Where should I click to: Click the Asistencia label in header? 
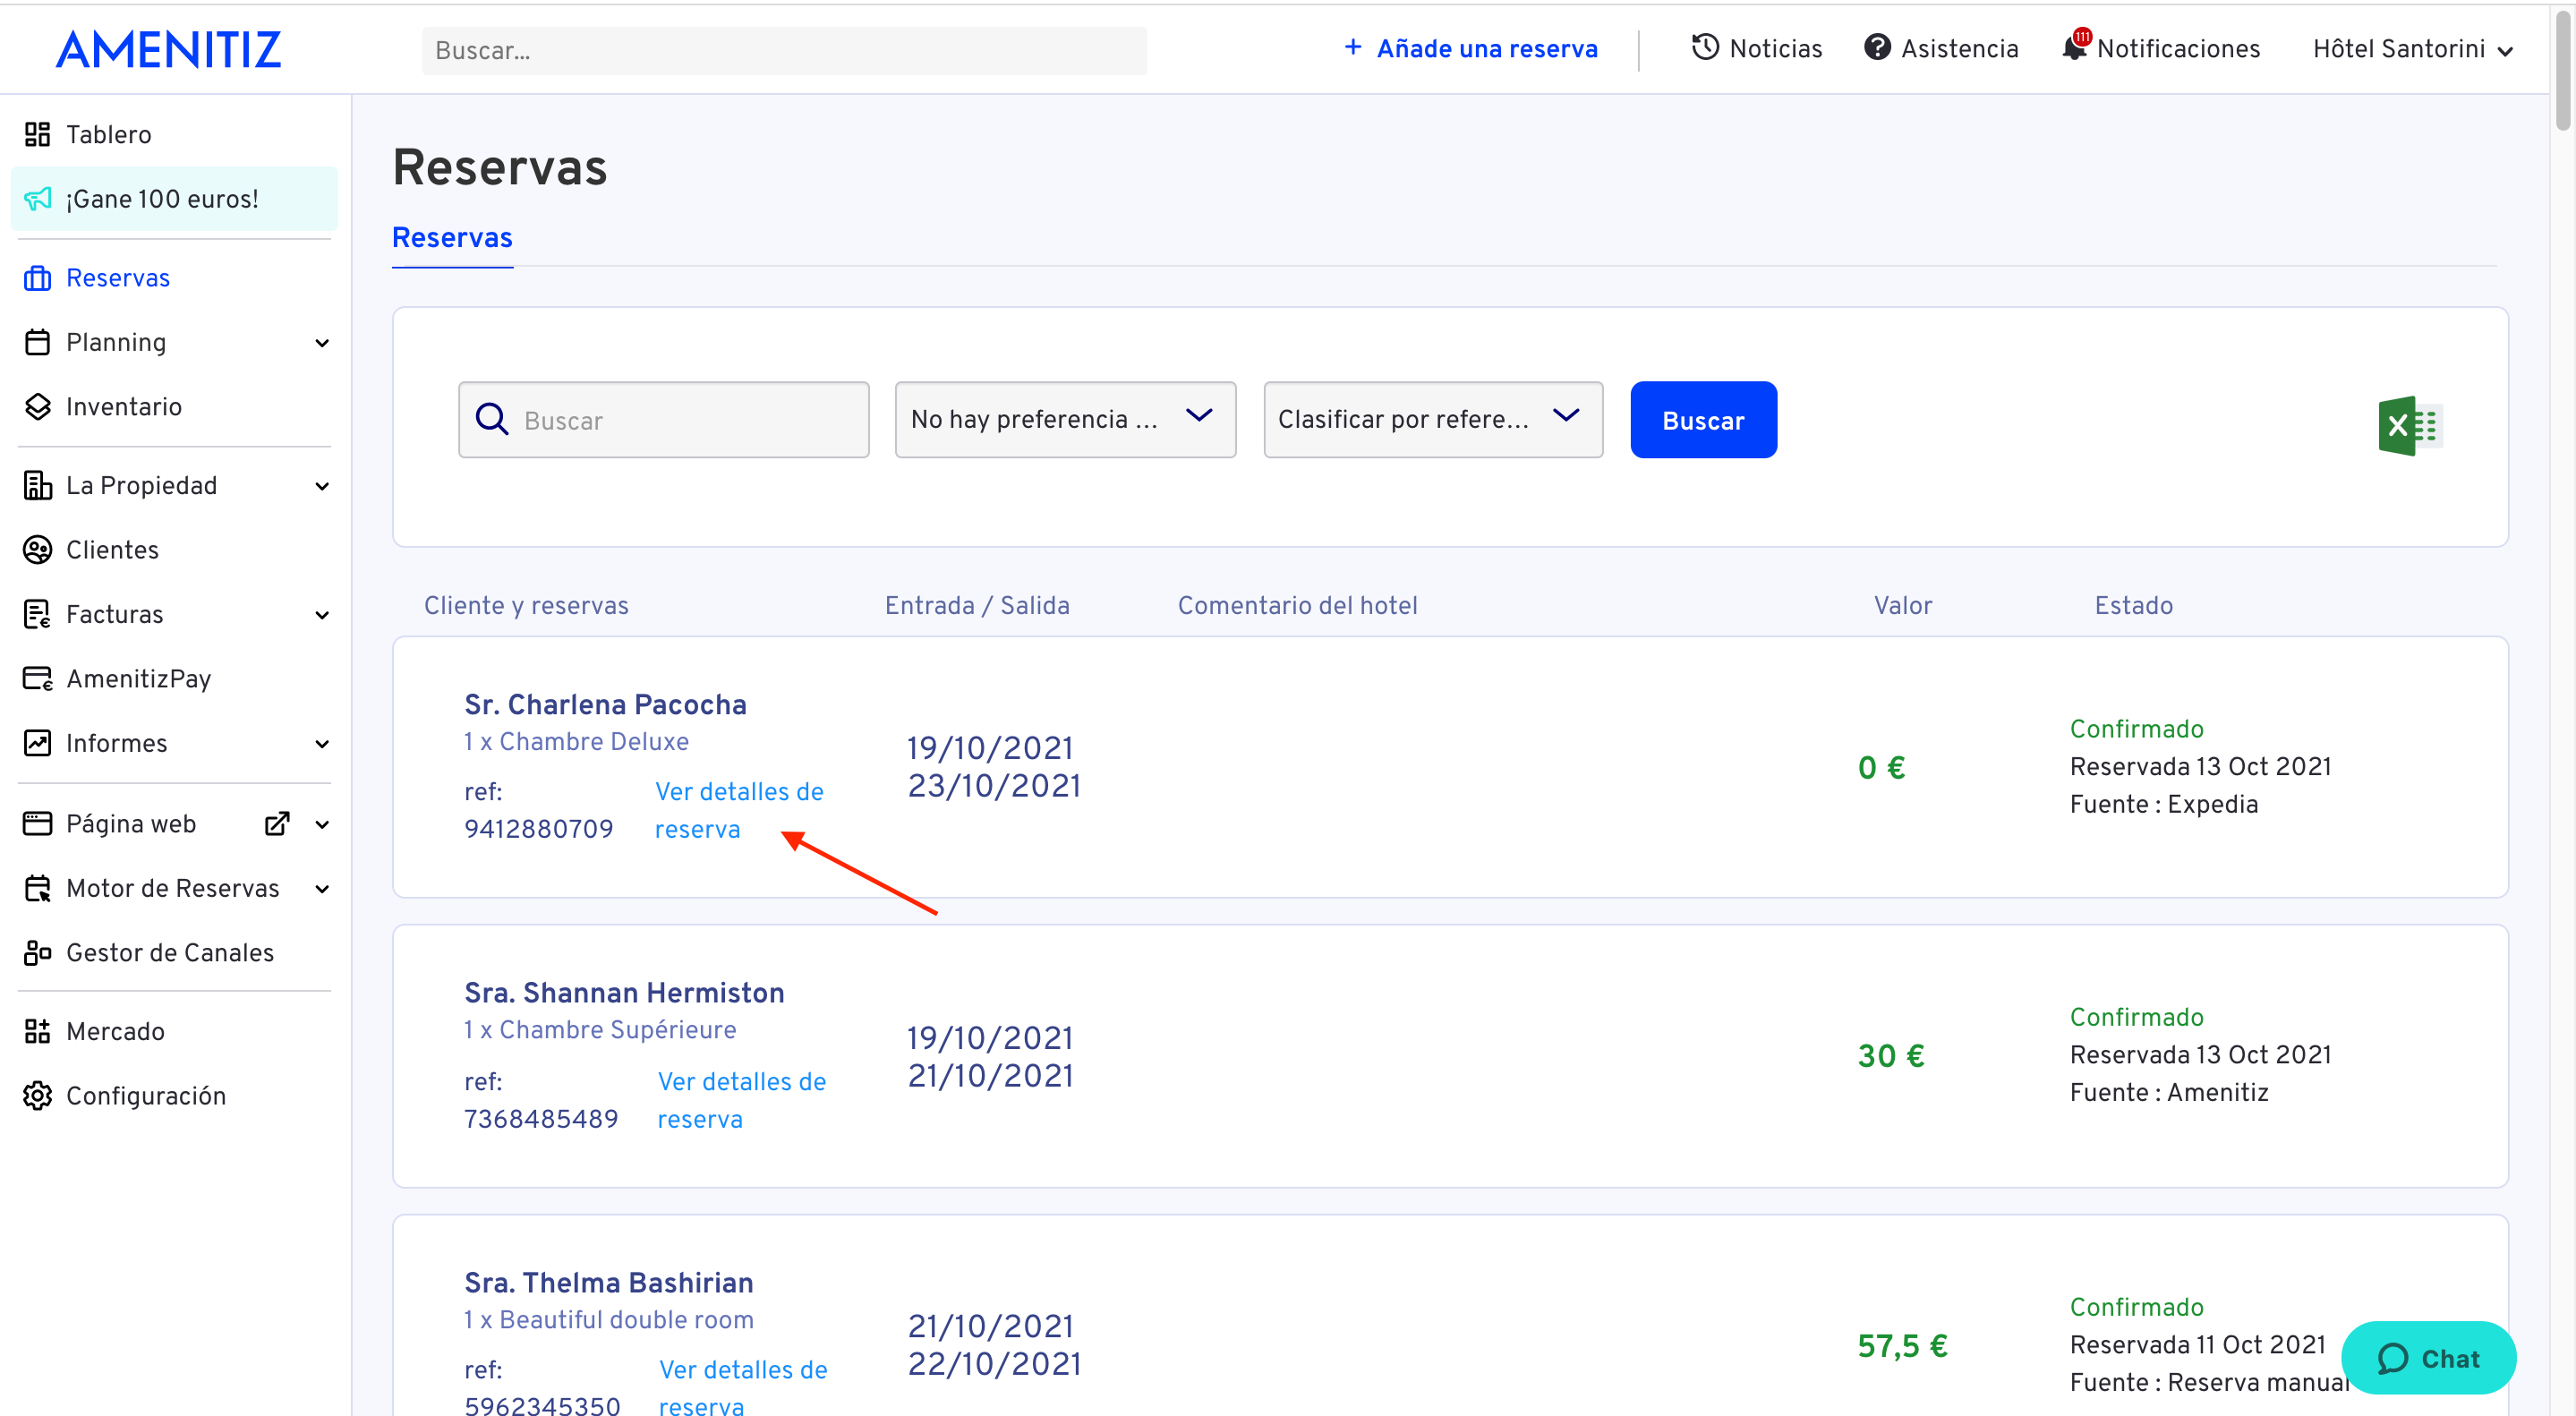(1959, 48)
